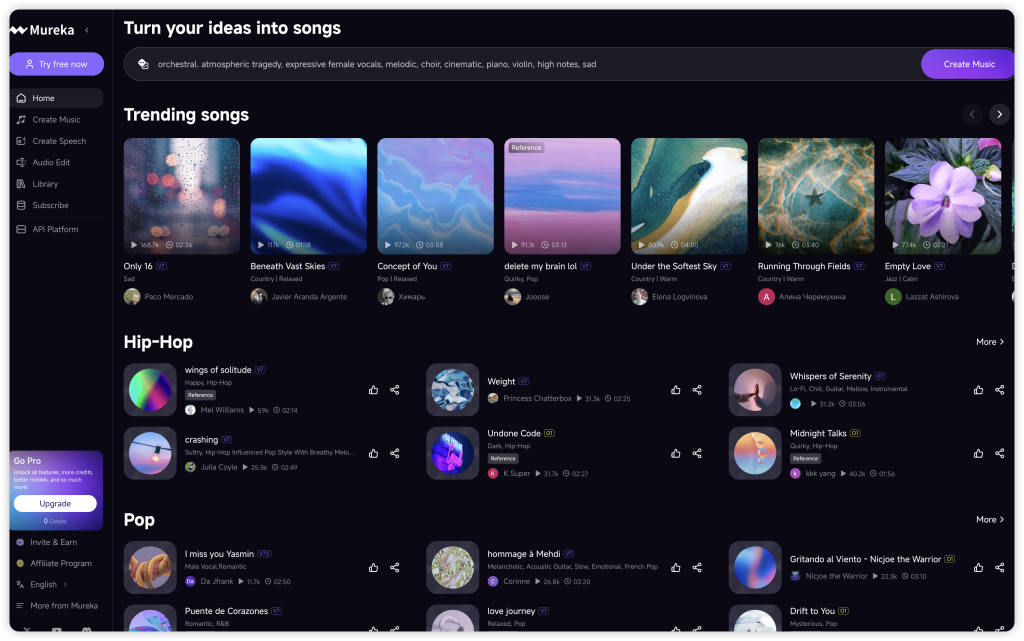Click More link beside Hip-Hop section
Screen dimensions: 1024x641
click(989, 342)
